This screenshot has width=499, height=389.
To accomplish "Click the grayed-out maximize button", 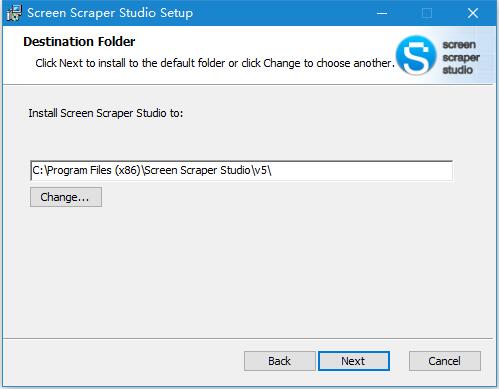I will pyautogui.click(x=427, y=13).
